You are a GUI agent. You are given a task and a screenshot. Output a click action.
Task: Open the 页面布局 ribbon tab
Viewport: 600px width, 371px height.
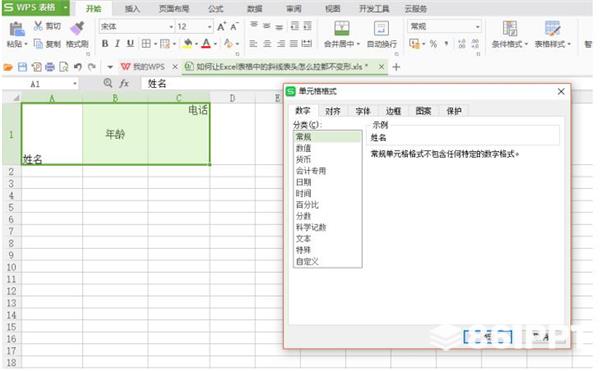(174, 8)
